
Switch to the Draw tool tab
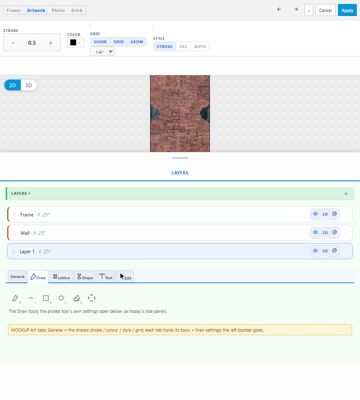(x=38, y=277)
